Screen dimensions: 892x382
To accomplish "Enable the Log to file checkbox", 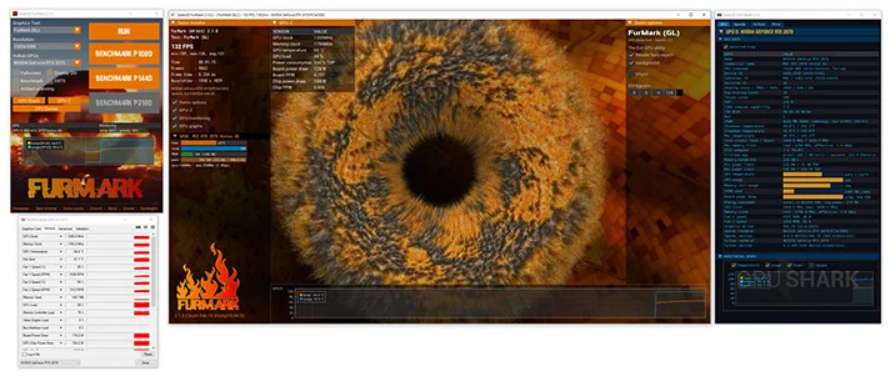I will point(24,354).
